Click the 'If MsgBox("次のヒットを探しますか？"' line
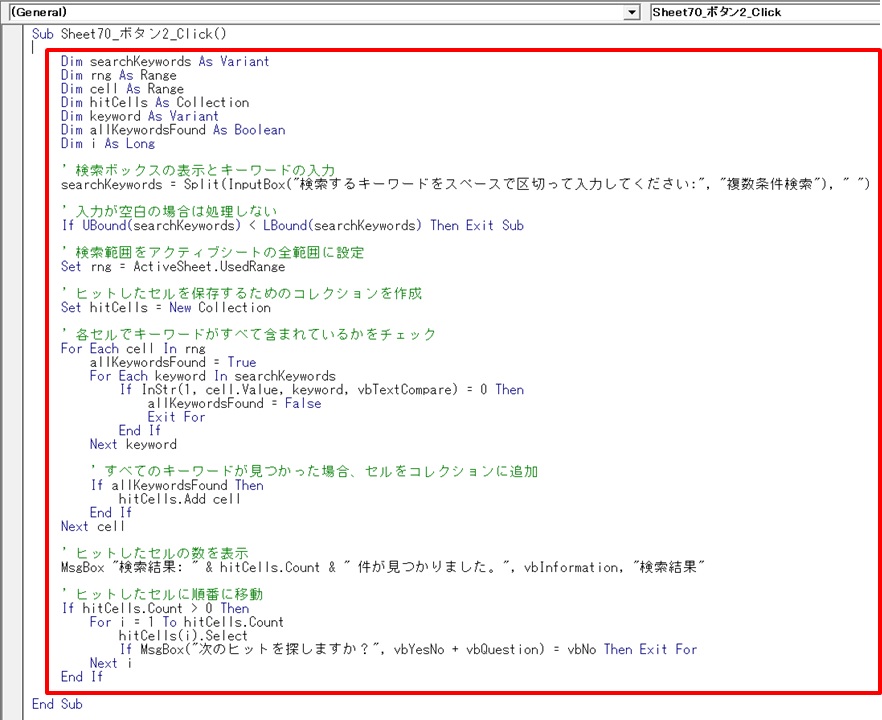 coord(408,649)
